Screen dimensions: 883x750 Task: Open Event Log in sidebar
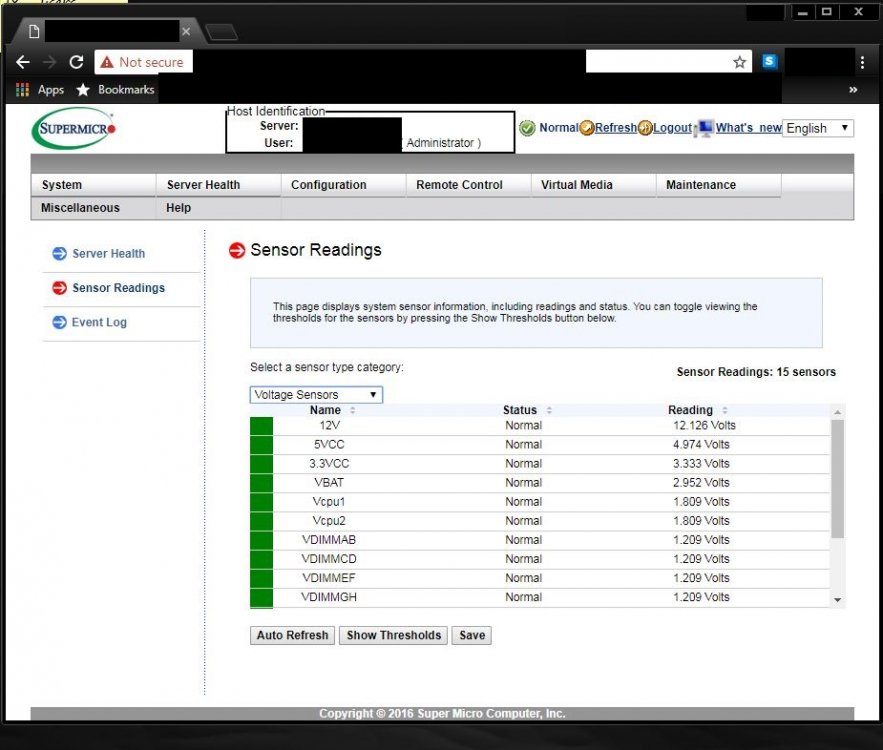click(x=99, y=322)
